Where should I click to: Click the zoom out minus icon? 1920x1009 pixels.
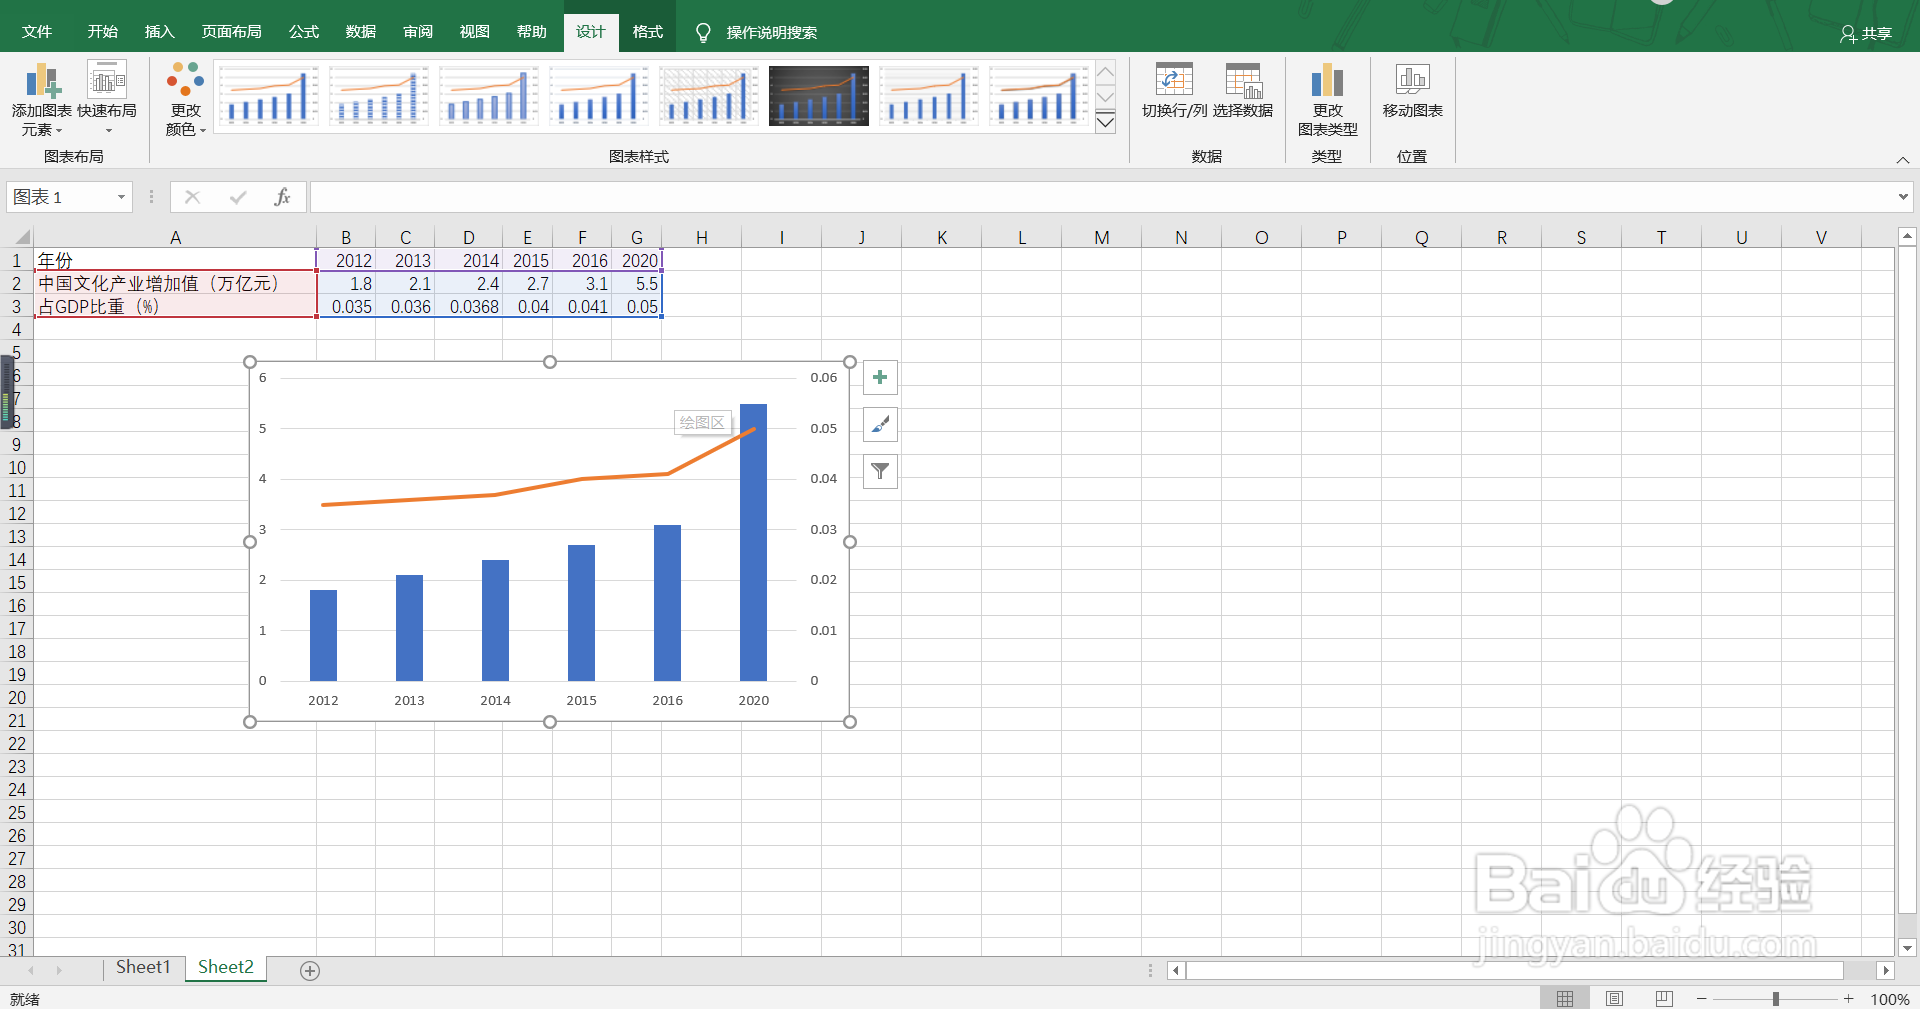pyautogui.click(x=1702, y=999)
